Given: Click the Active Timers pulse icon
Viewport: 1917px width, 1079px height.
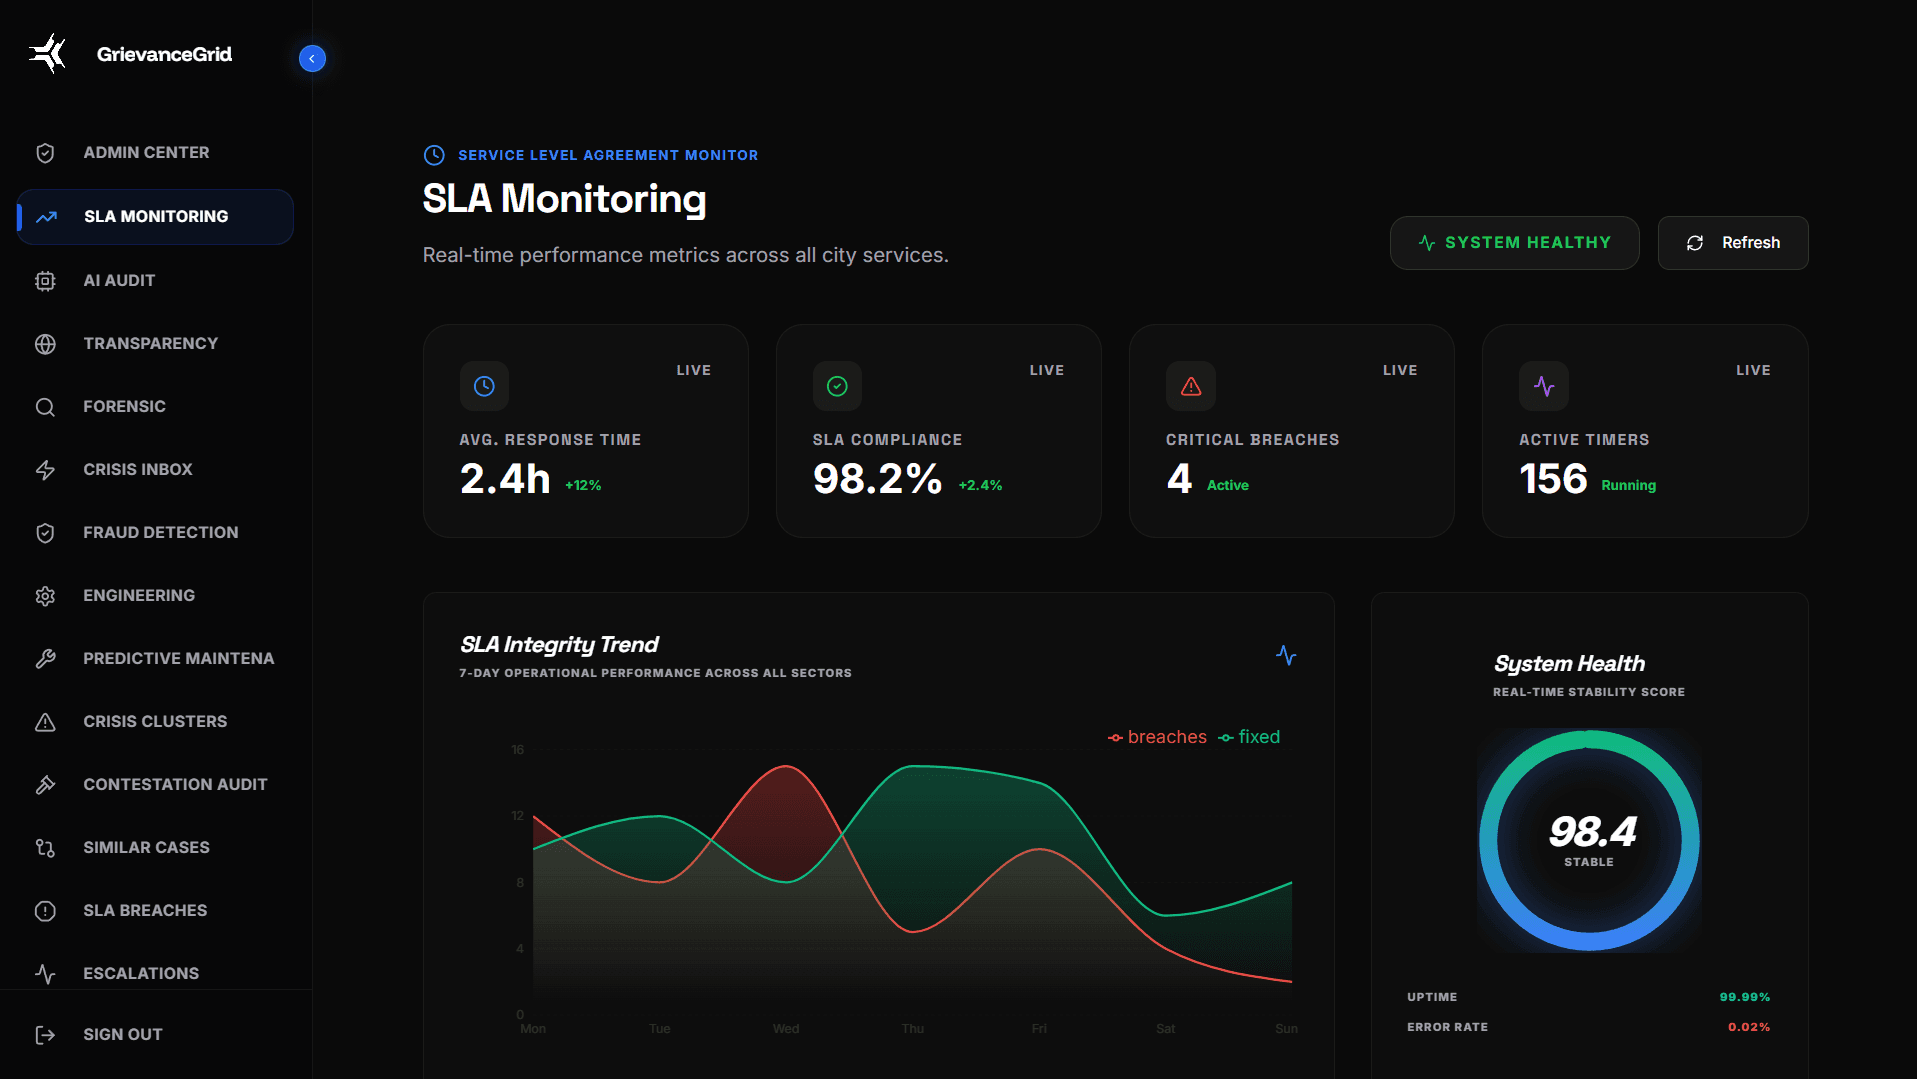Looking at the screenshot, I should tap(1544, 386).
